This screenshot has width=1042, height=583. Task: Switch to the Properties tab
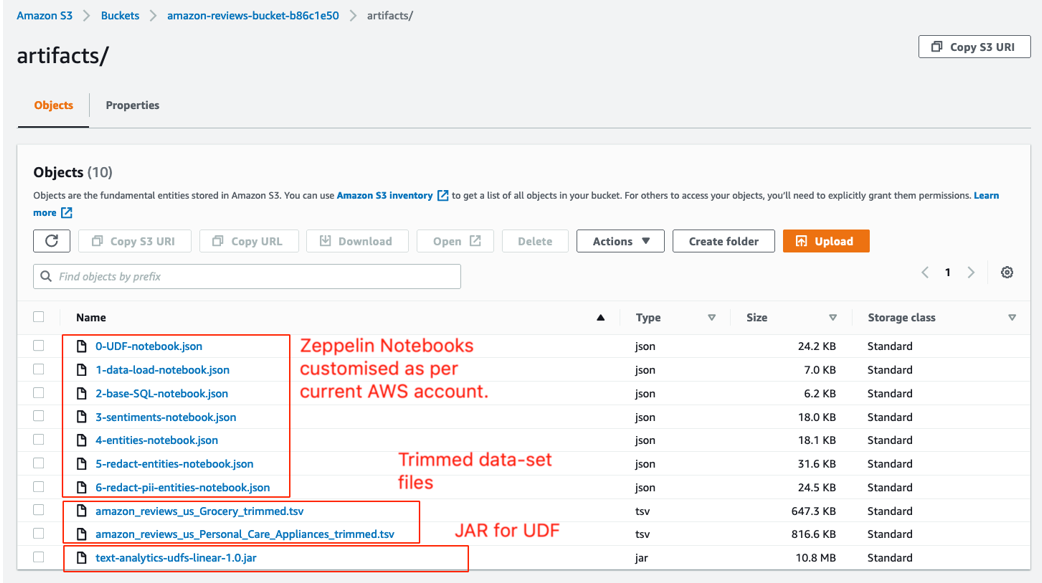pos(132,105)
